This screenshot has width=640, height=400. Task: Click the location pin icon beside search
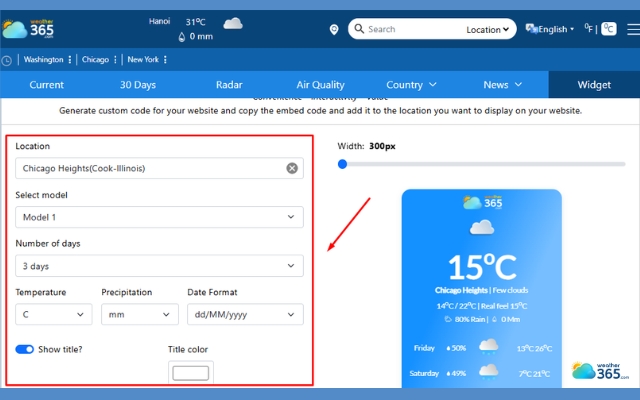pyautogui.click(x=334, y=29)
